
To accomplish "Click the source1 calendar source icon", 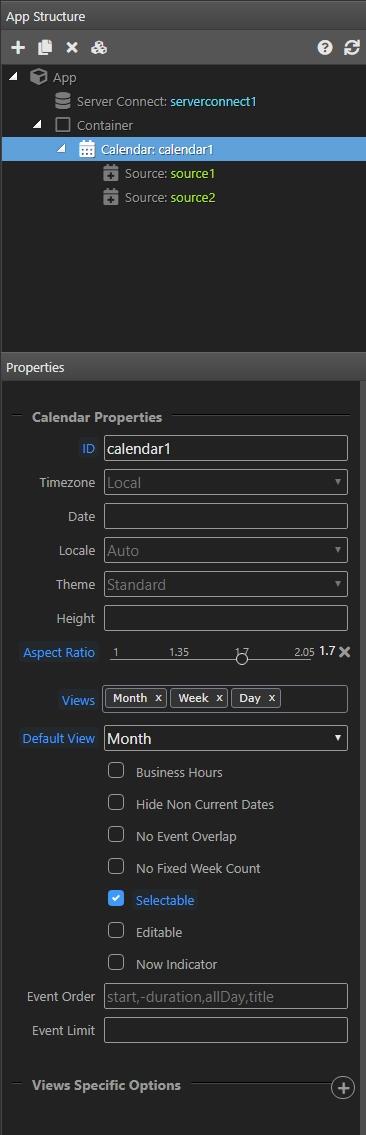I will pos(111,174).
